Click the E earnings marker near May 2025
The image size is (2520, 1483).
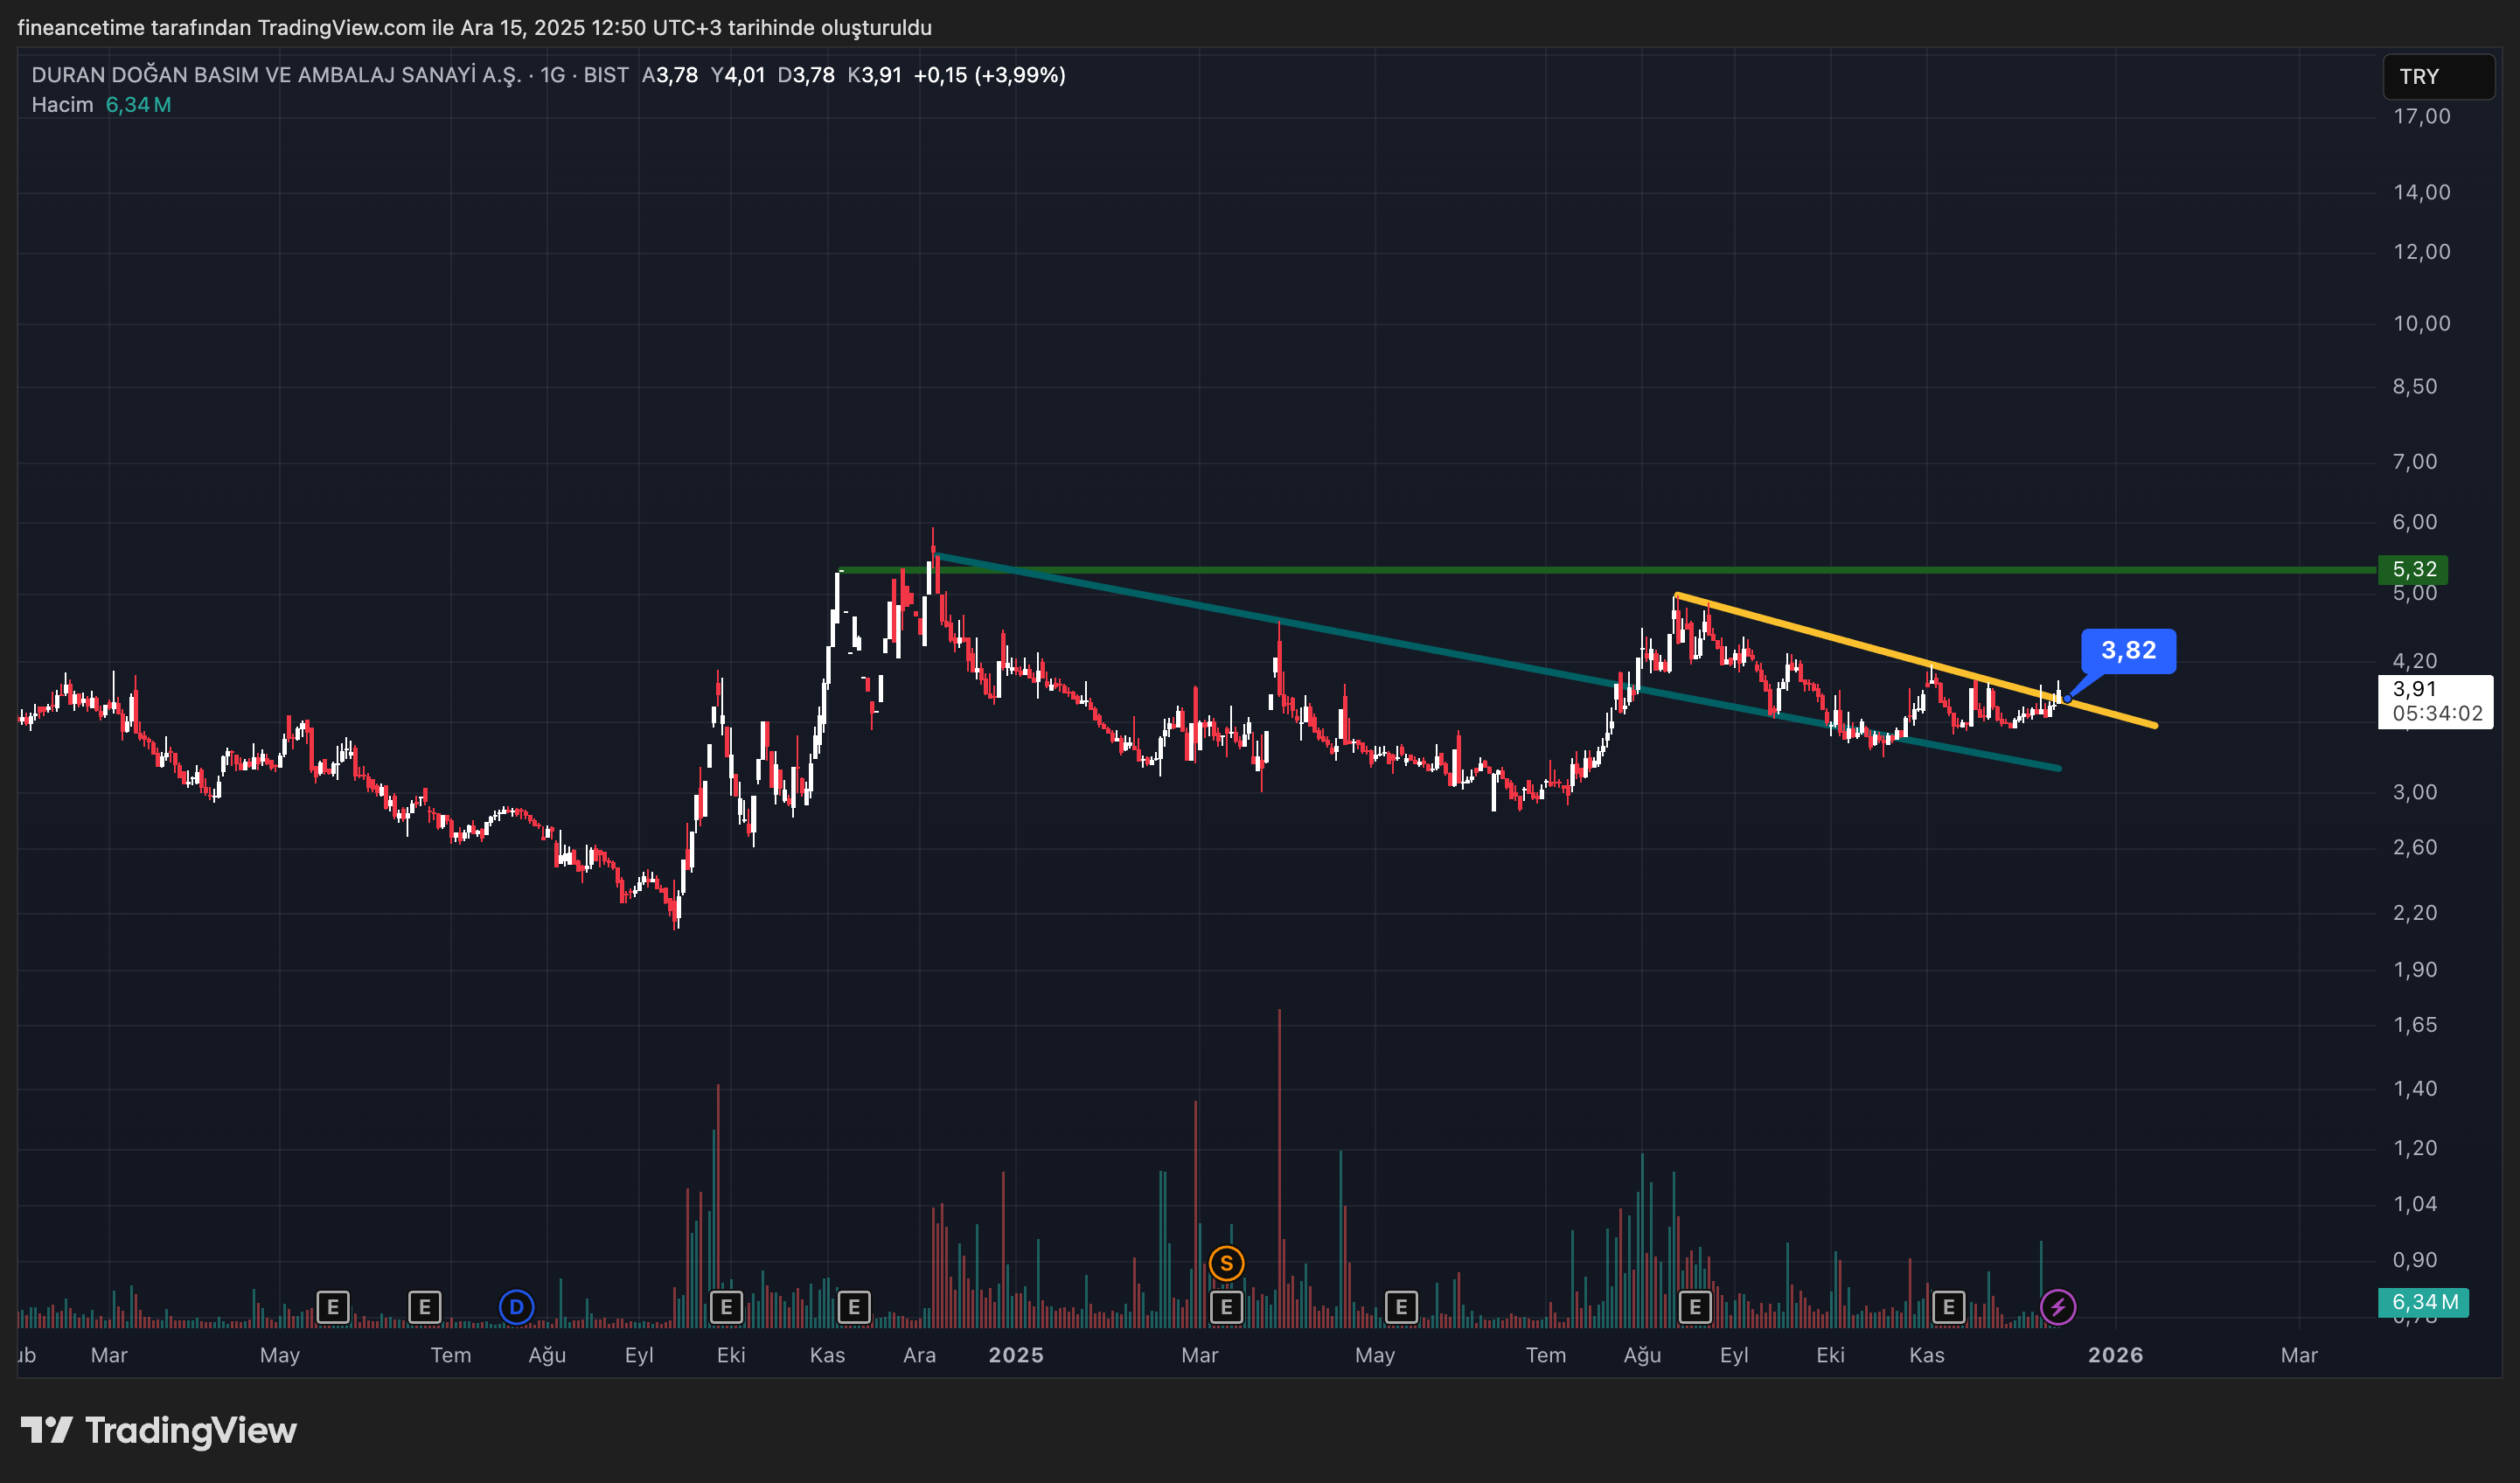coord(1401,1306)
